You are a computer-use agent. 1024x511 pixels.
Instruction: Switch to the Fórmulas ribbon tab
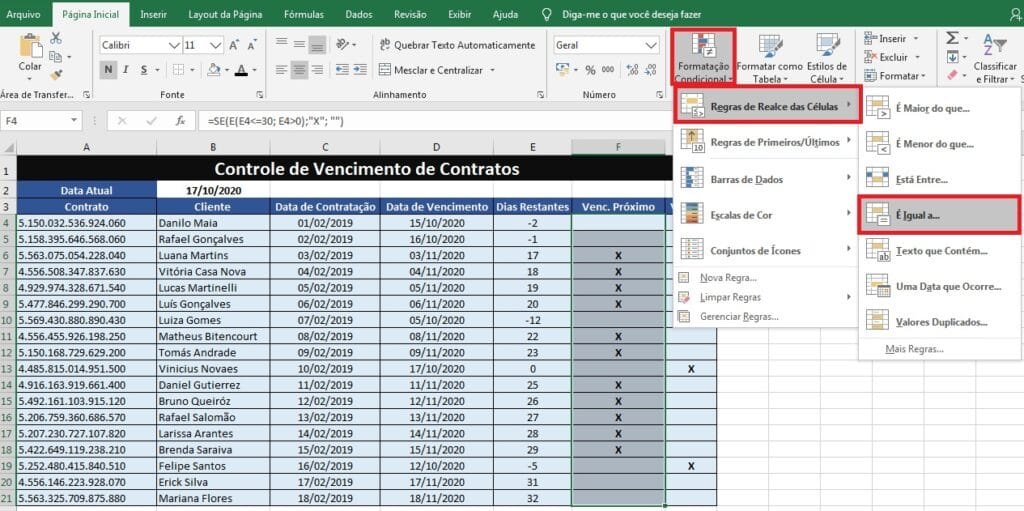point(306,14)
